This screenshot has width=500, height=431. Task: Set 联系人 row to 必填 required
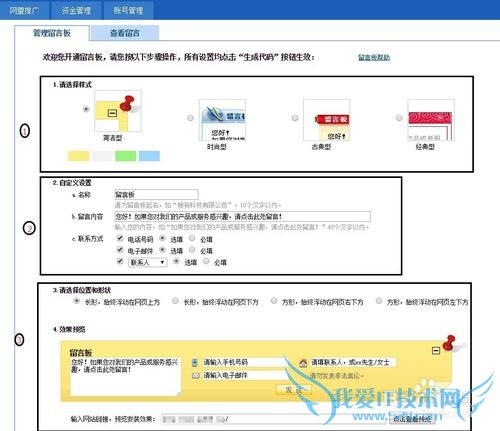pyautogui.click(x=206, y=261)
